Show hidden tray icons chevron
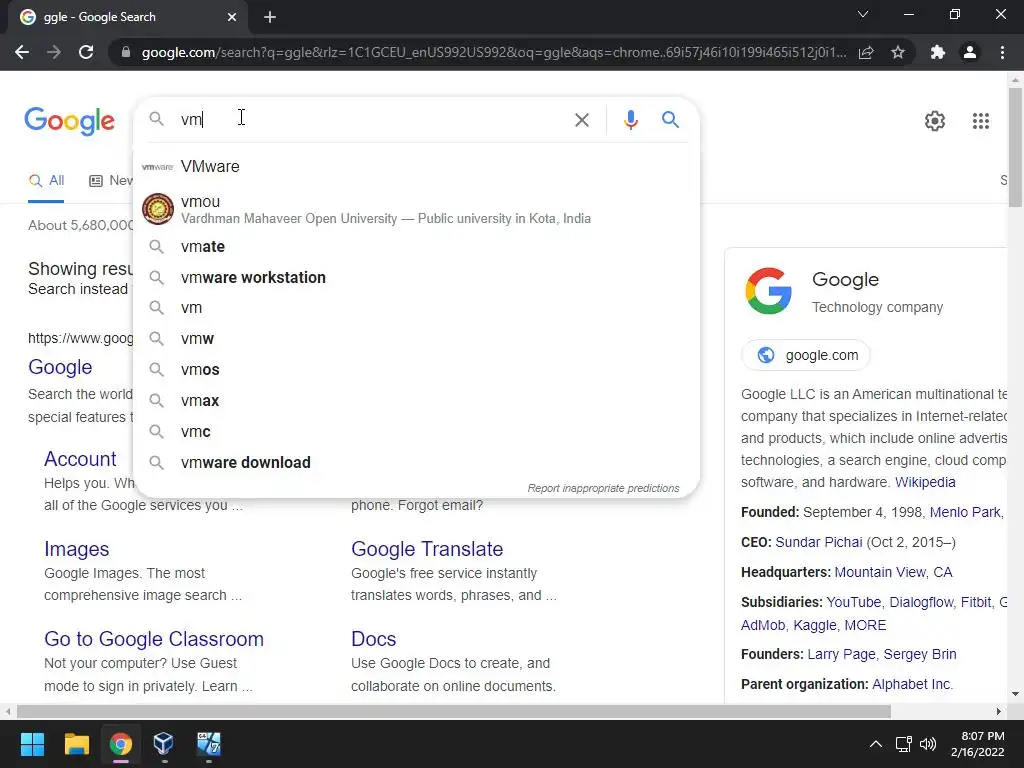1024x768 pixels. [876, 744]
